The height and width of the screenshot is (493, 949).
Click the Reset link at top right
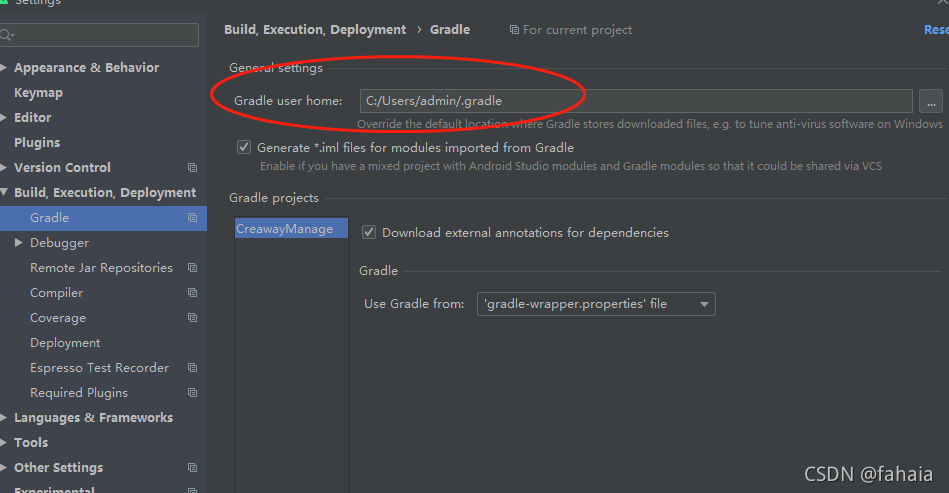pyautogui.click(x=936, y=30)
